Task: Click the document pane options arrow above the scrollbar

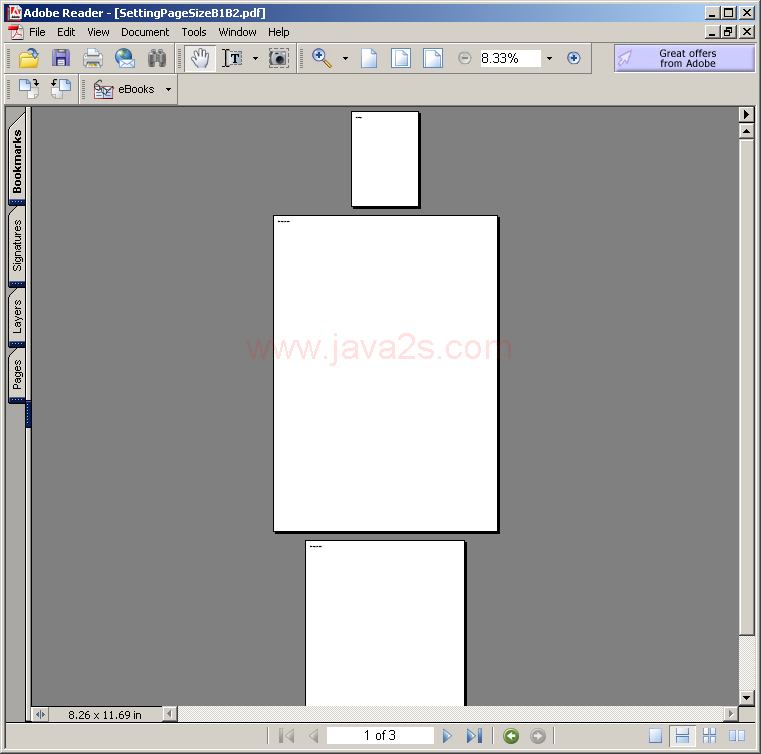Action: click(x=746, y=115)
